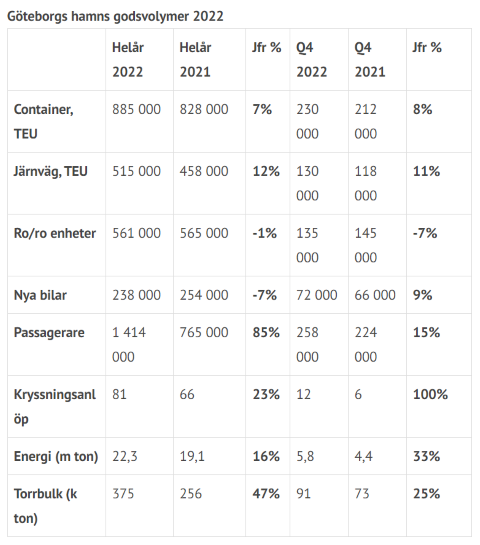Click the Nya bilar row label
Viewport: 480px width, 545px height.
pyautogui.click(x=40, y=295)
